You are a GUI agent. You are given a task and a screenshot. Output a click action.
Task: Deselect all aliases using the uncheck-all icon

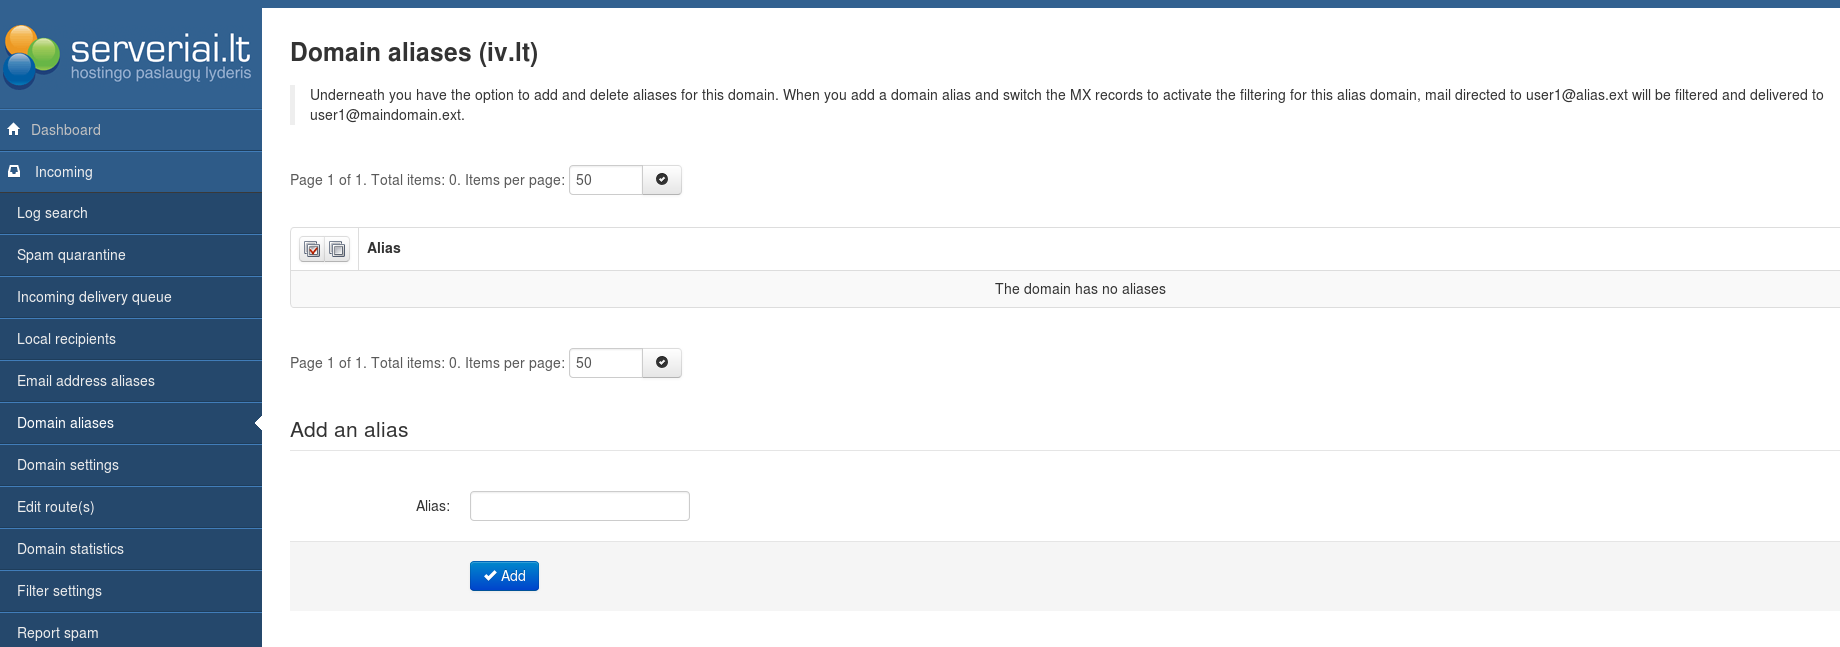[337, 249]
